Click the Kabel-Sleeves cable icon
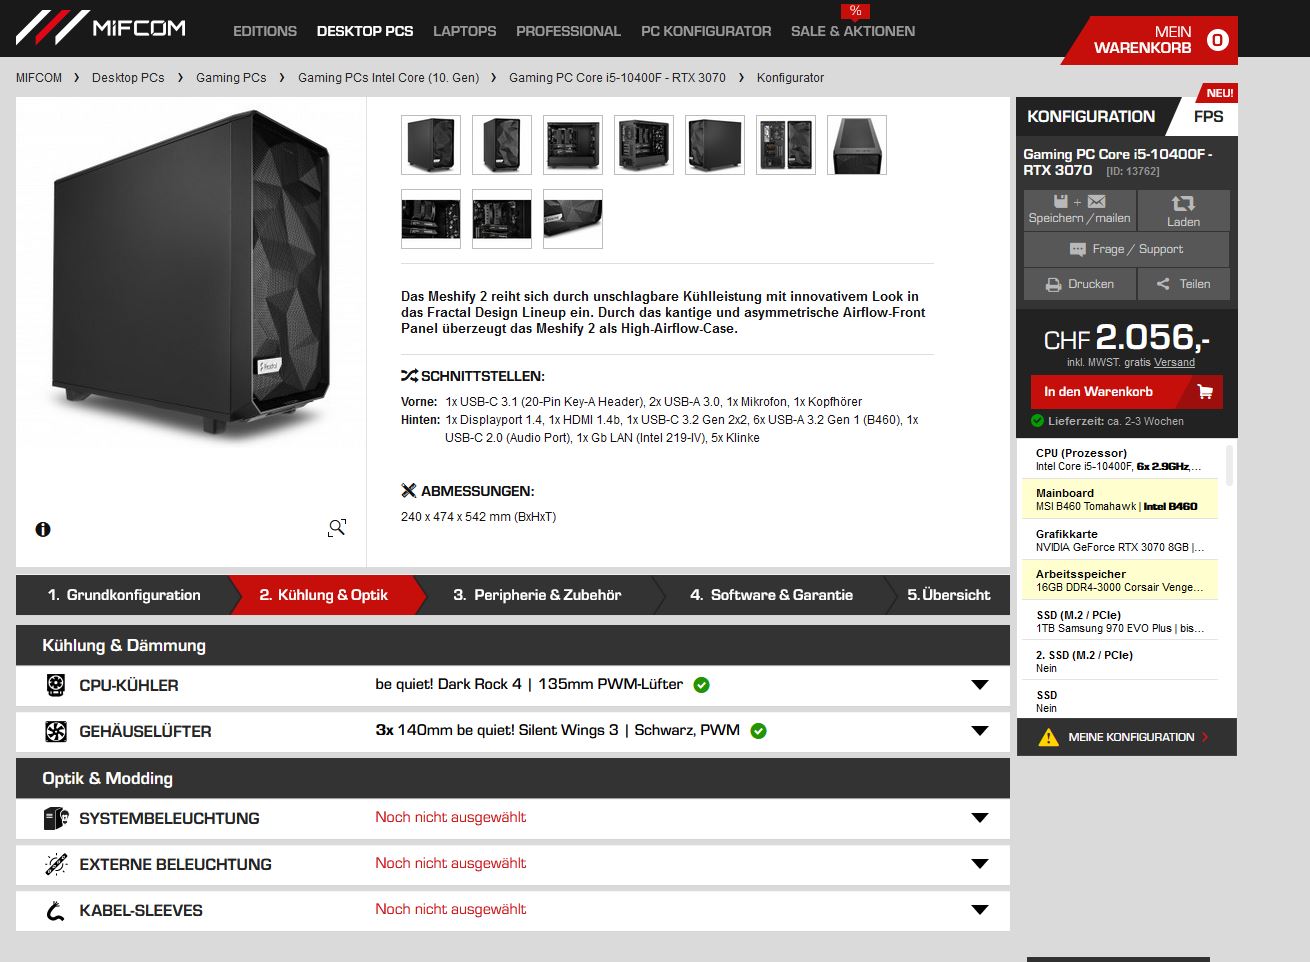This screenshot has height=962, width=1310. (x=56, y=910)
